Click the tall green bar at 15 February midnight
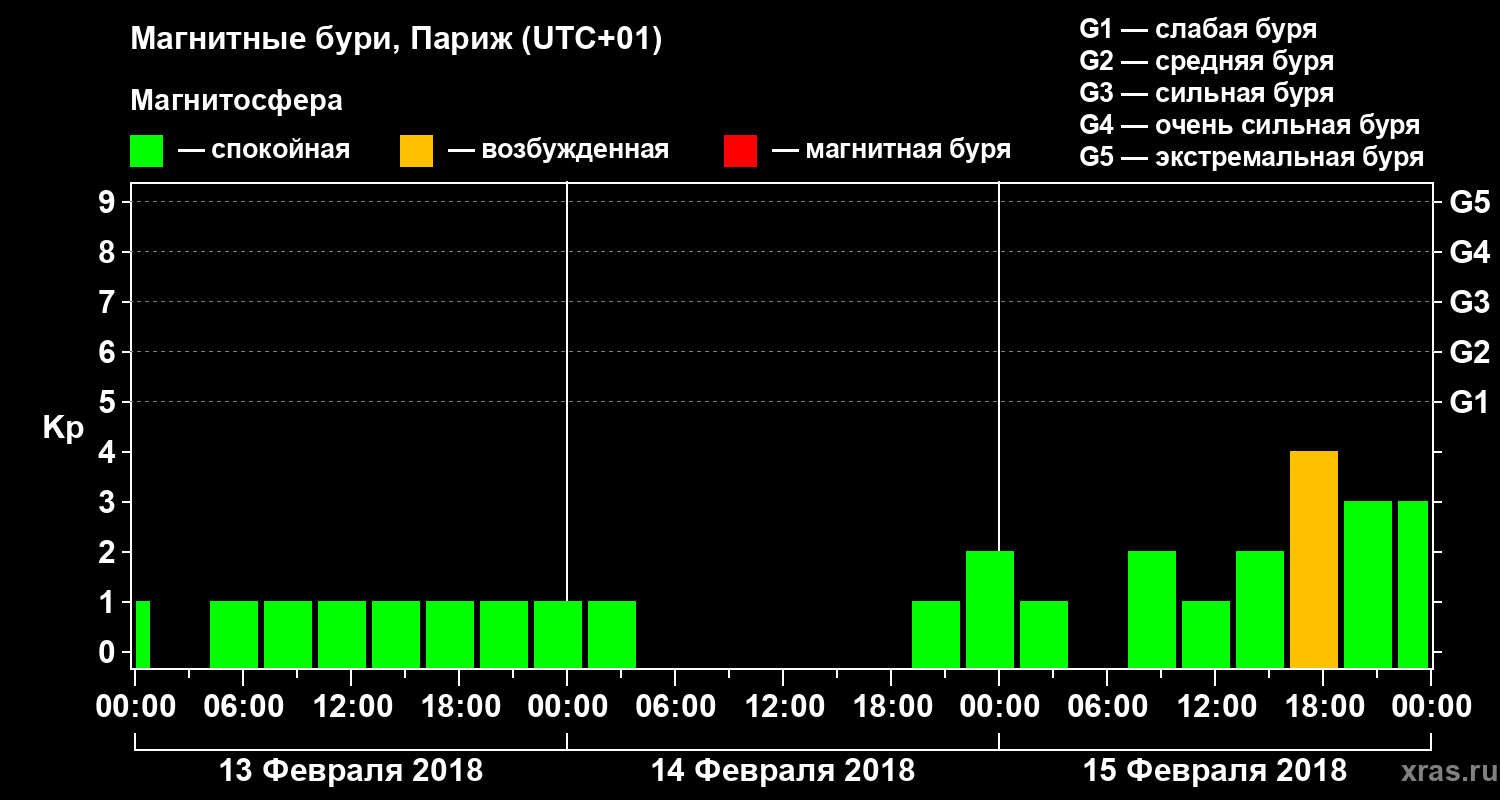This screenshot has width=1500, height=800. pos(990,610)
